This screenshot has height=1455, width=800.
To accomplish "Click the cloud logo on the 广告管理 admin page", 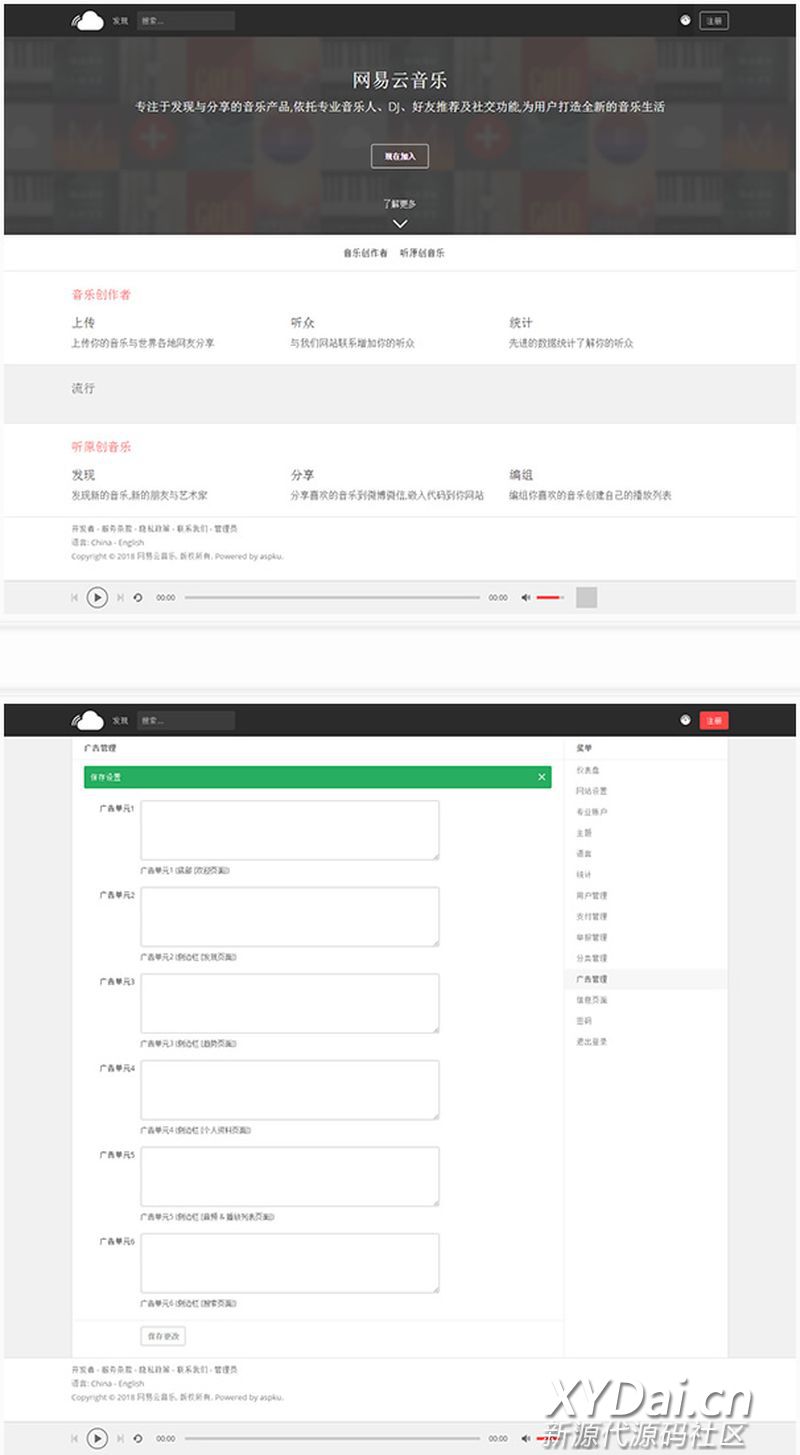I will coord(88,720).
